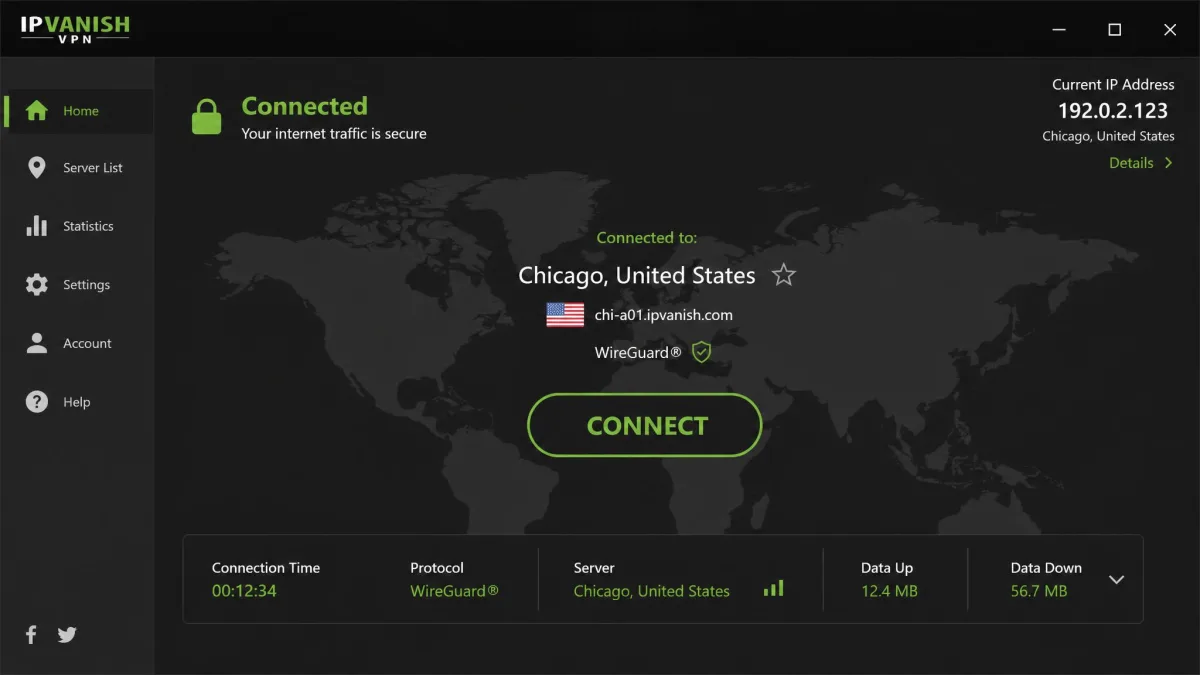Open the Help menu item

click(79, 402)
